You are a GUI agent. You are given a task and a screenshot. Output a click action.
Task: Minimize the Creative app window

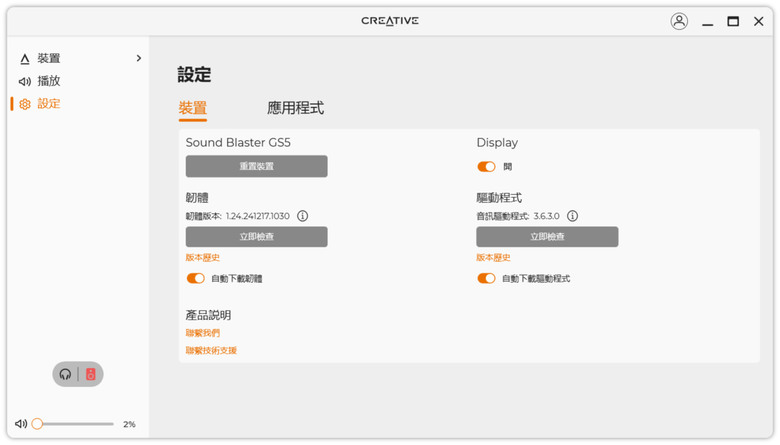(x=707, y=22)
